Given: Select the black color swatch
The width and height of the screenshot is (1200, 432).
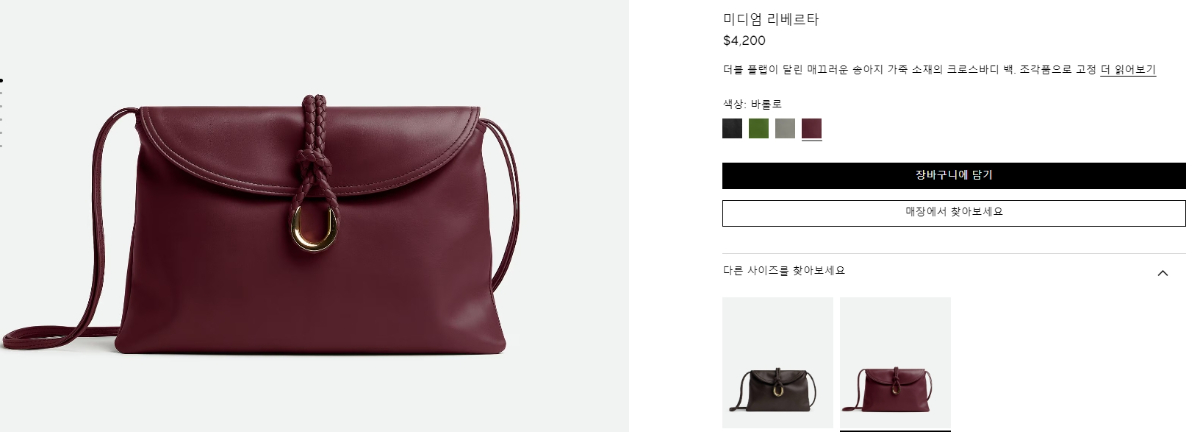Looking at the screenshot, I should tap(732, 128).
